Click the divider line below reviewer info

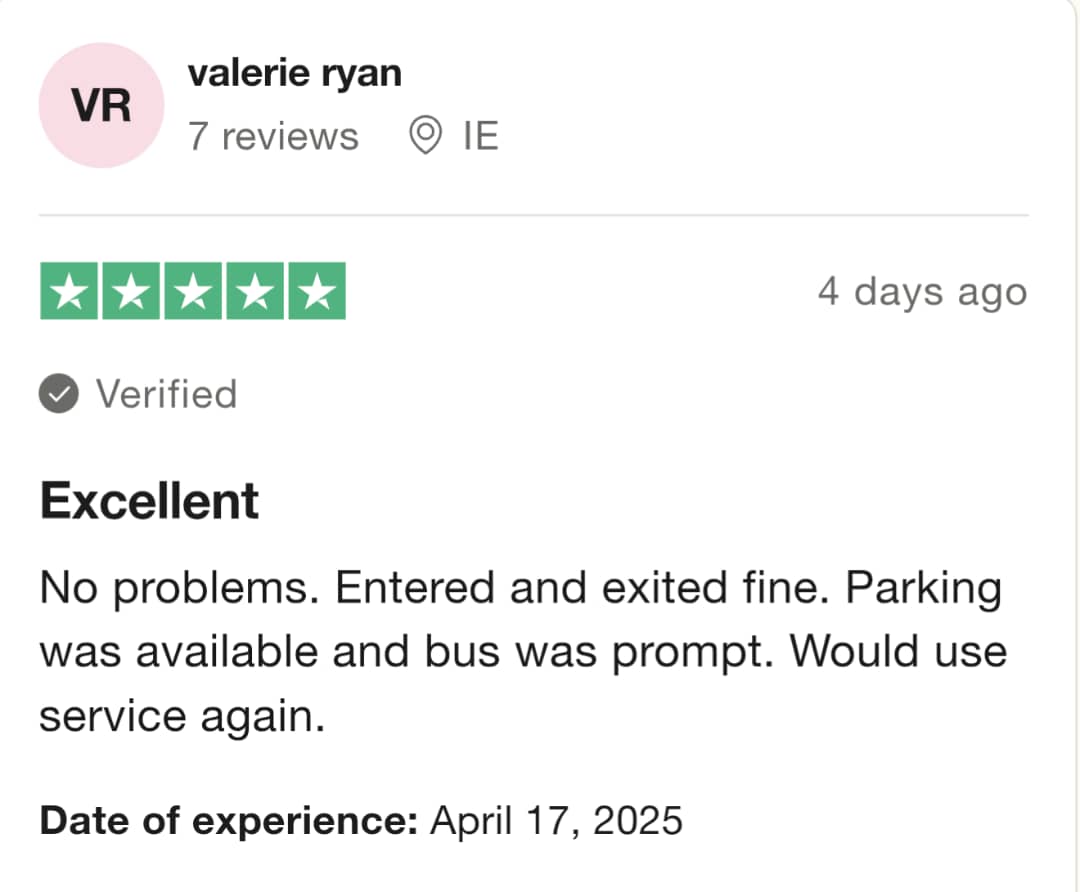point(534,215)
